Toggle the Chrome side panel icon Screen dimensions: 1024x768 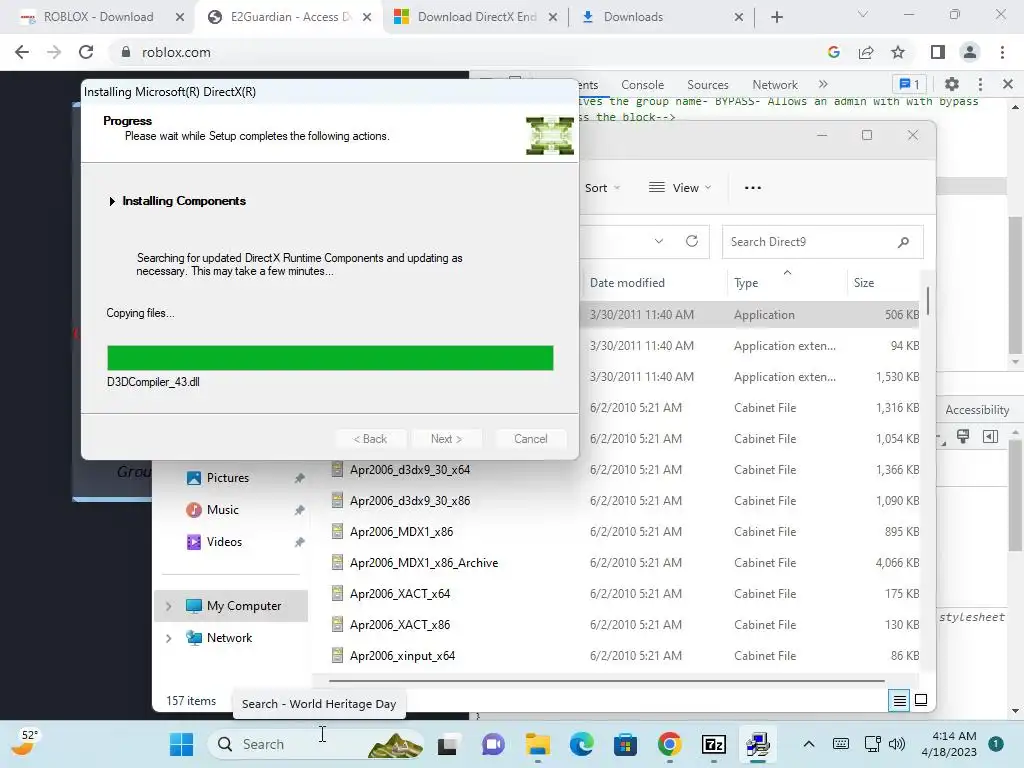coord(938,52)
